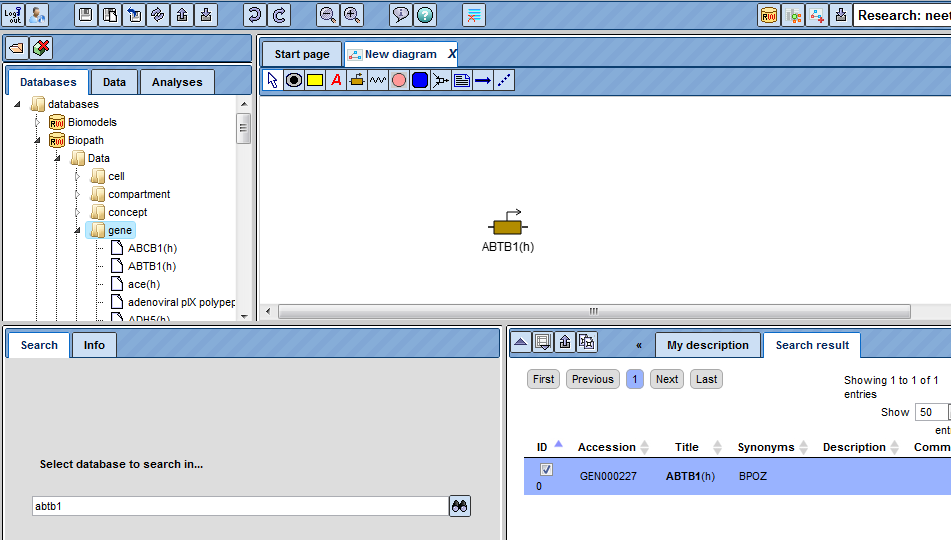
Task: Close the New diagram tab
Action: 452,54
